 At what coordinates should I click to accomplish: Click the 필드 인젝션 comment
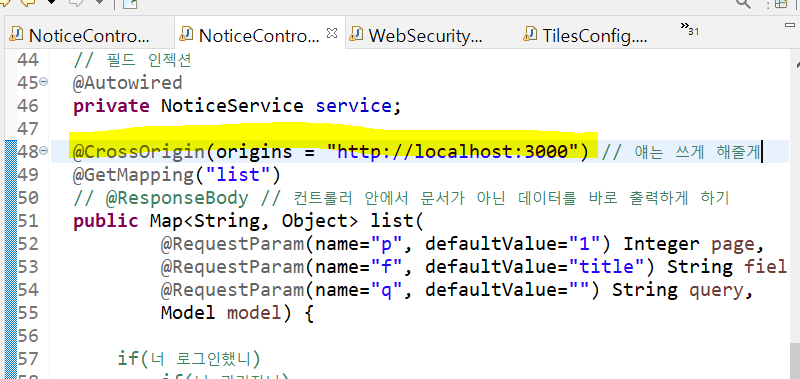[149, 60]
